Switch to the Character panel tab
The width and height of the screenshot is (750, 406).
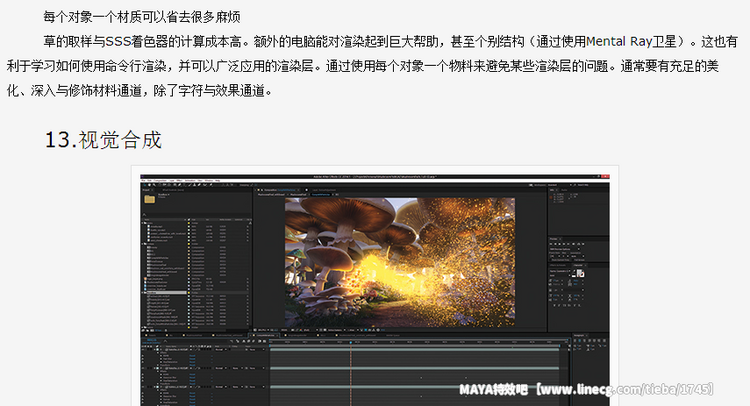578,265
